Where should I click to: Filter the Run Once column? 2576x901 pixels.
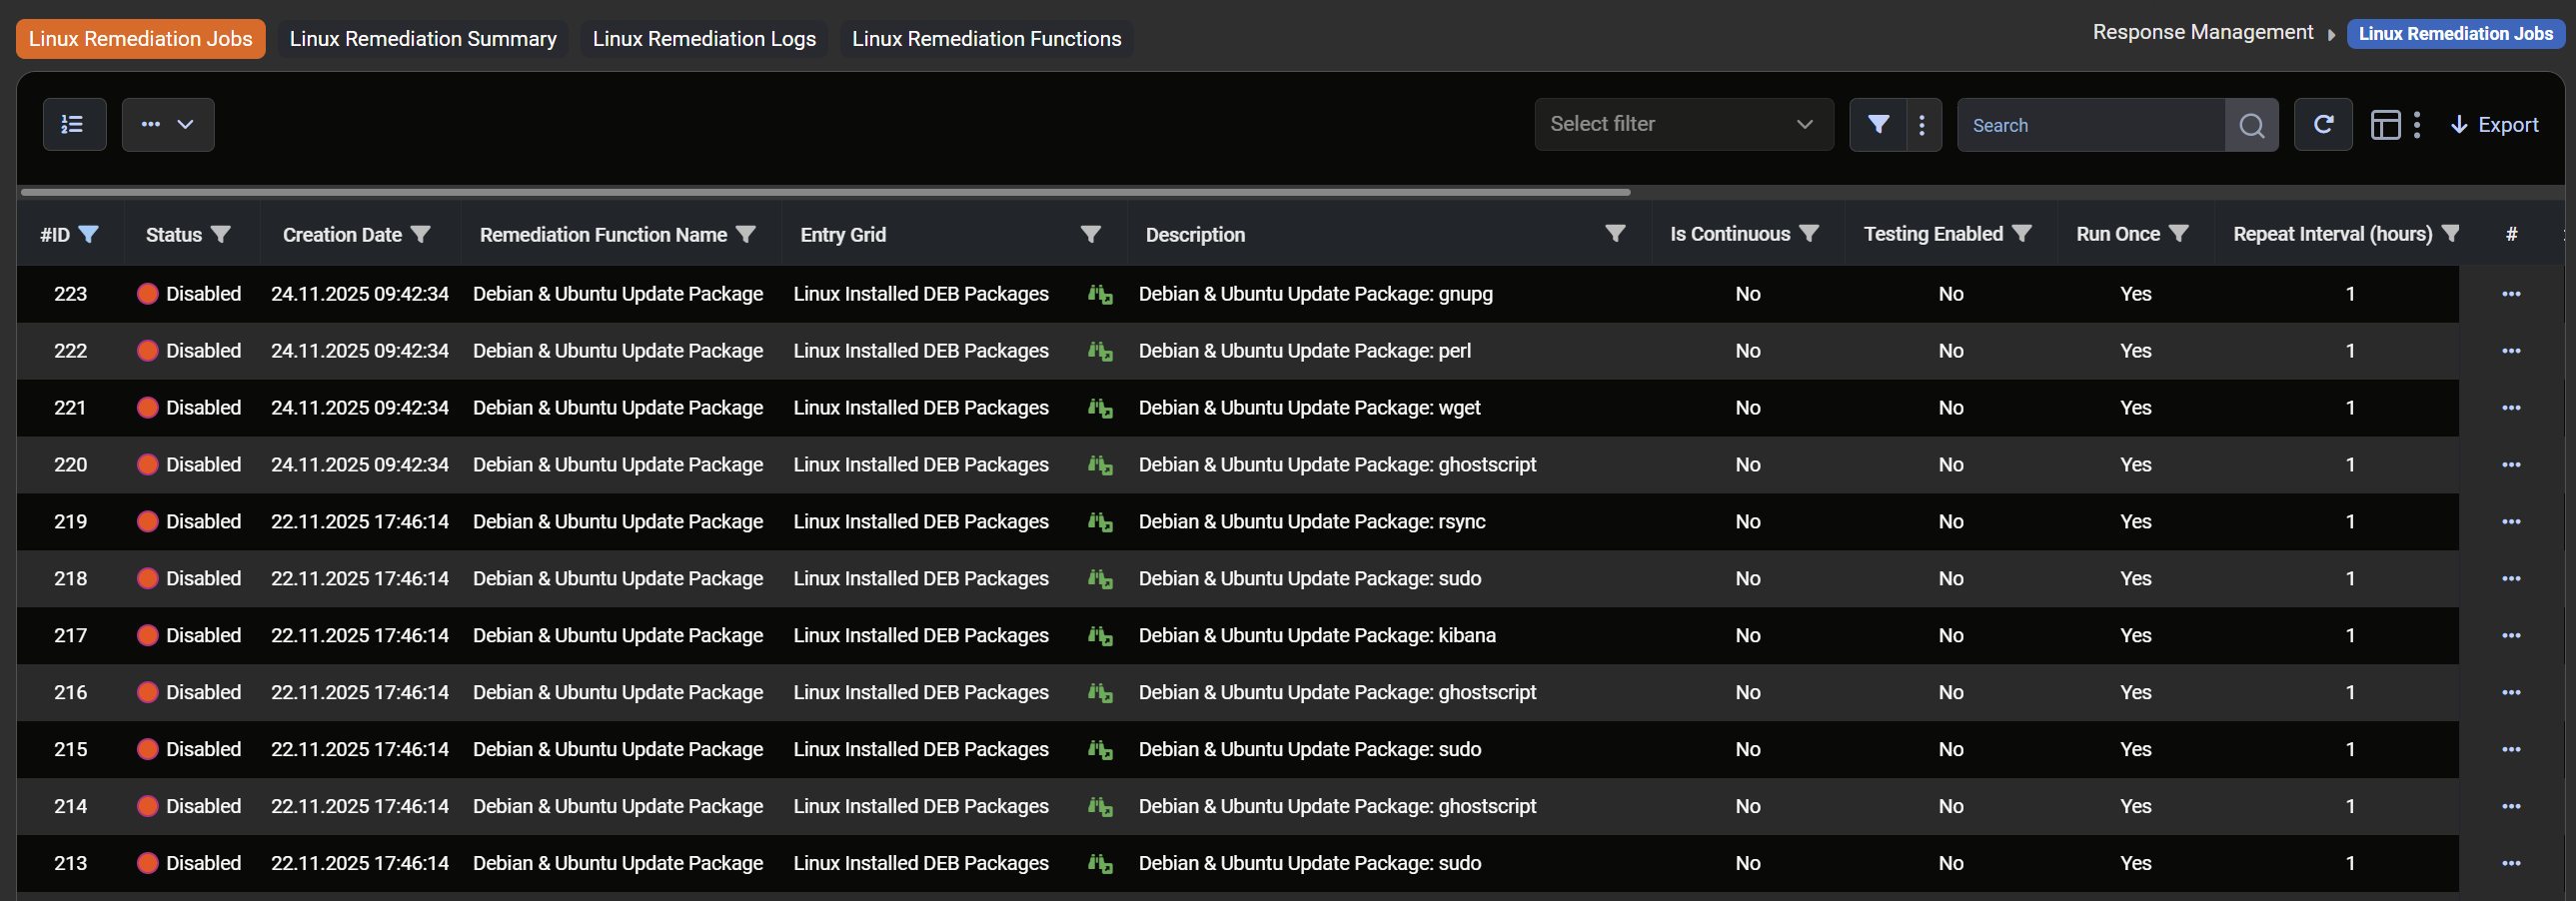[x=2179, y=234]
